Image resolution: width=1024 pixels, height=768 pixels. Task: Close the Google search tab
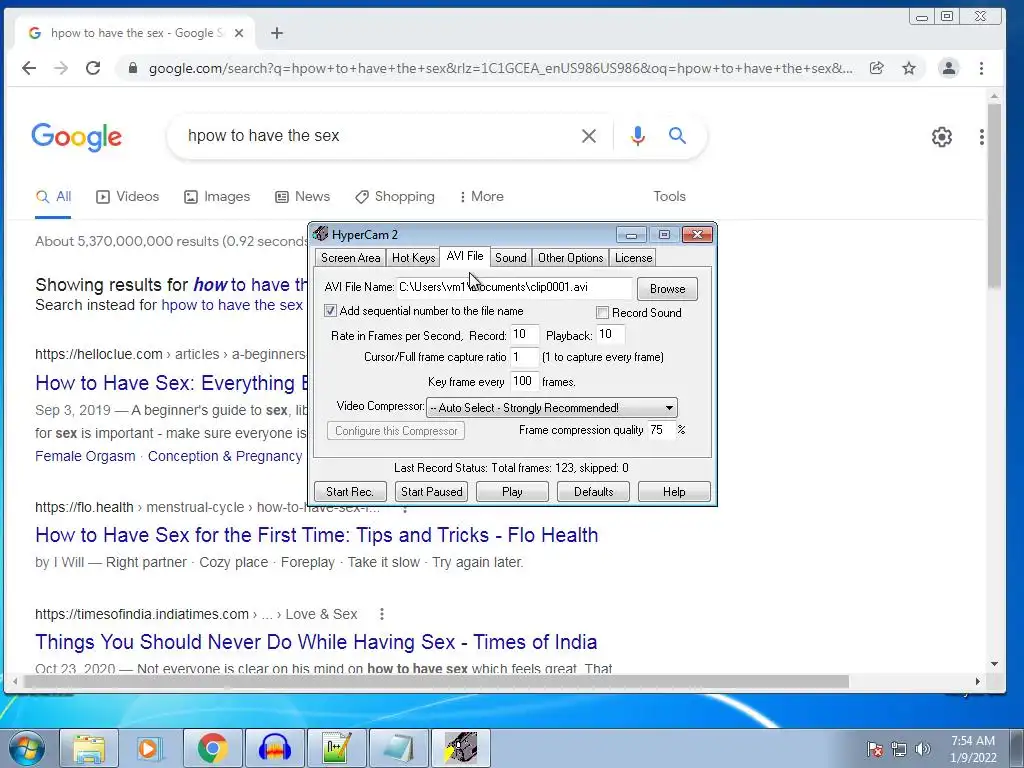(x=239, y=33)
